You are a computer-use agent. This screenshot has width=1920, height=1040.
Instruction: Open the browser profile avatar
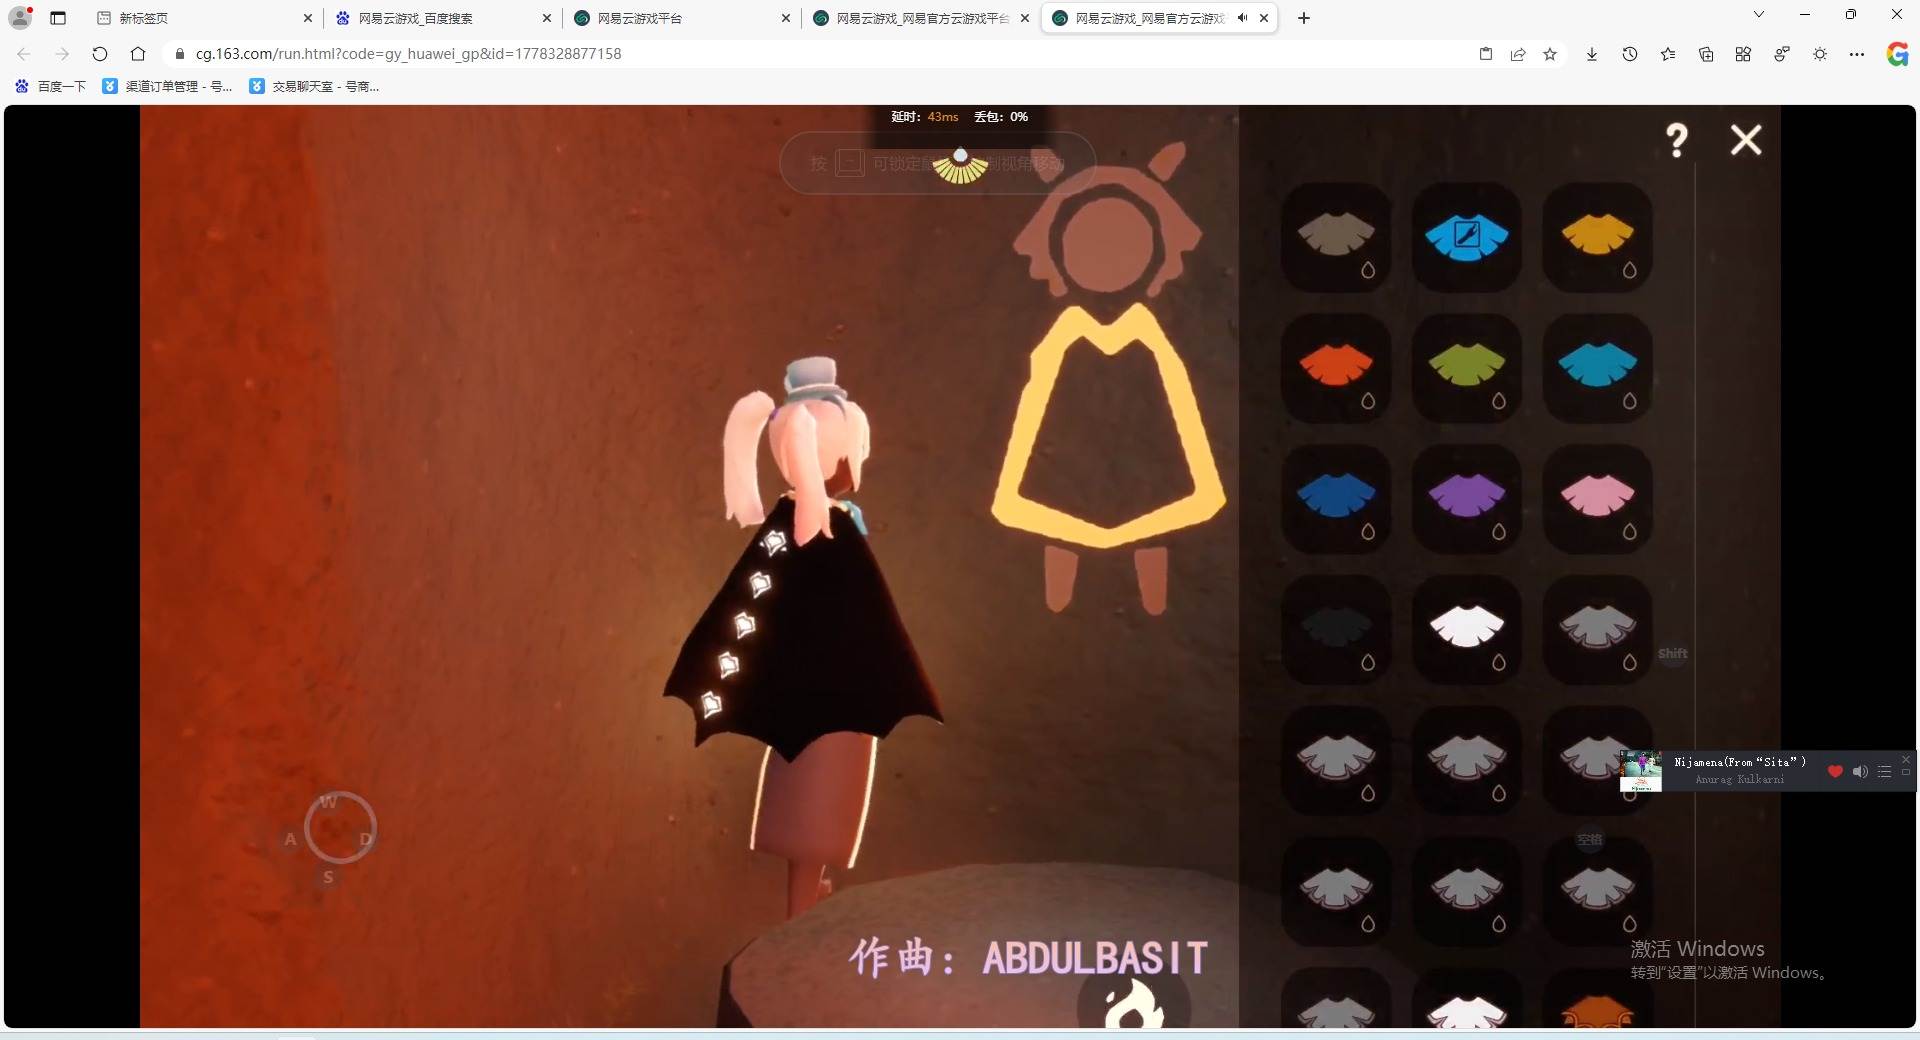pyautogui.click(x=20, y=17)
